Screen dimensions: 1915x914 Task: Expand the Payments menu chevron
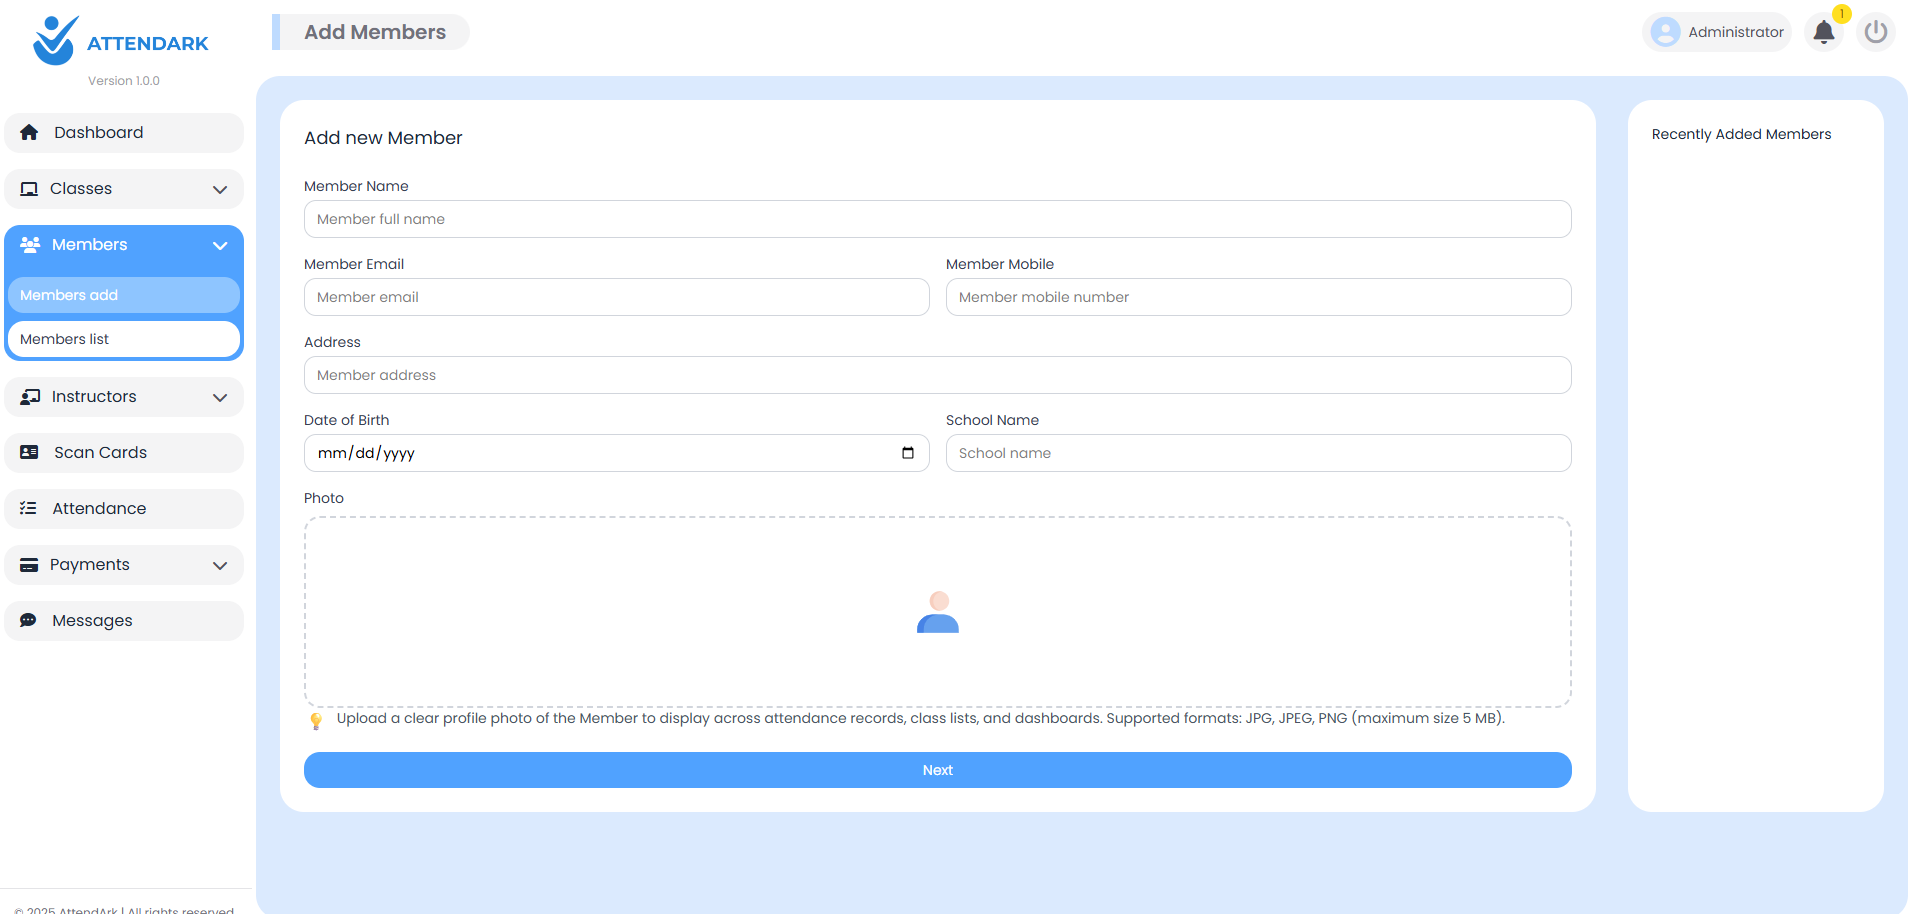click(220, 566)
